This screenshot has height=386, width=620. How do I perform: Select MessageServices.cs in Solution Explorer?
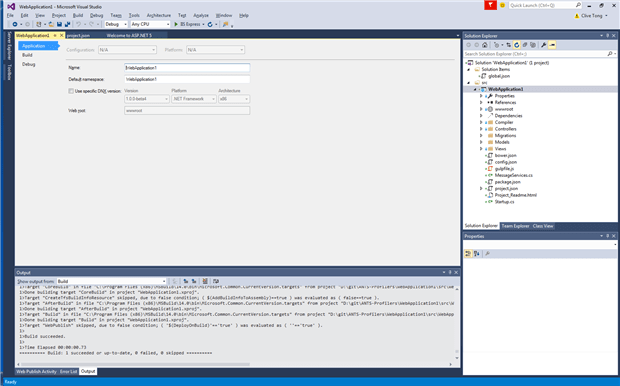pyautogui.click(x=514, y=175)
